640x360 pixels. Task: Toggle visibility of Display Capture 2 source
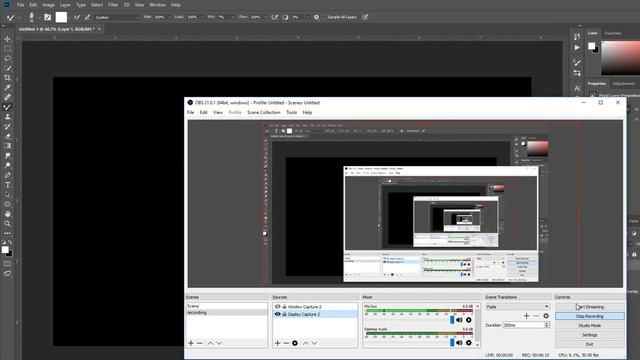pyautogui.click(x=278, y=314)
